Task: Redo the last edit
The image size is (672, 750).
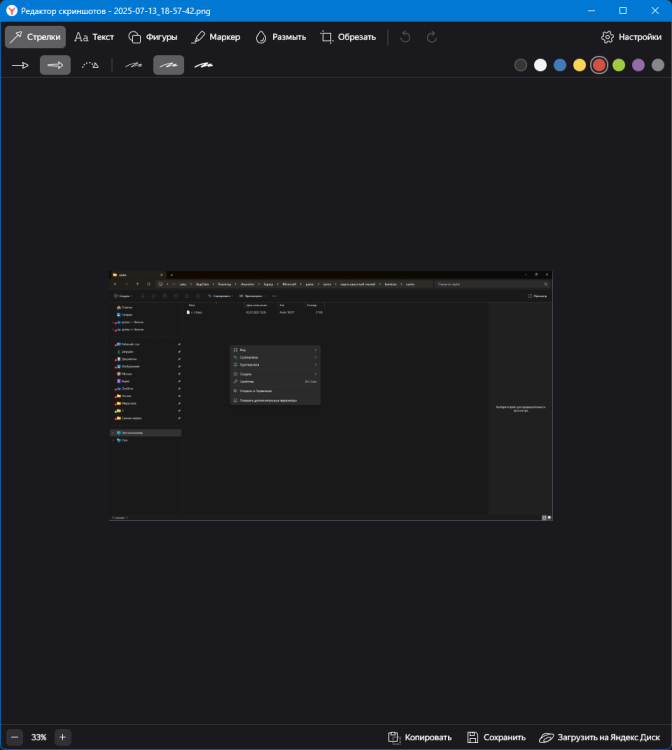Action: (x=431, y=37)
